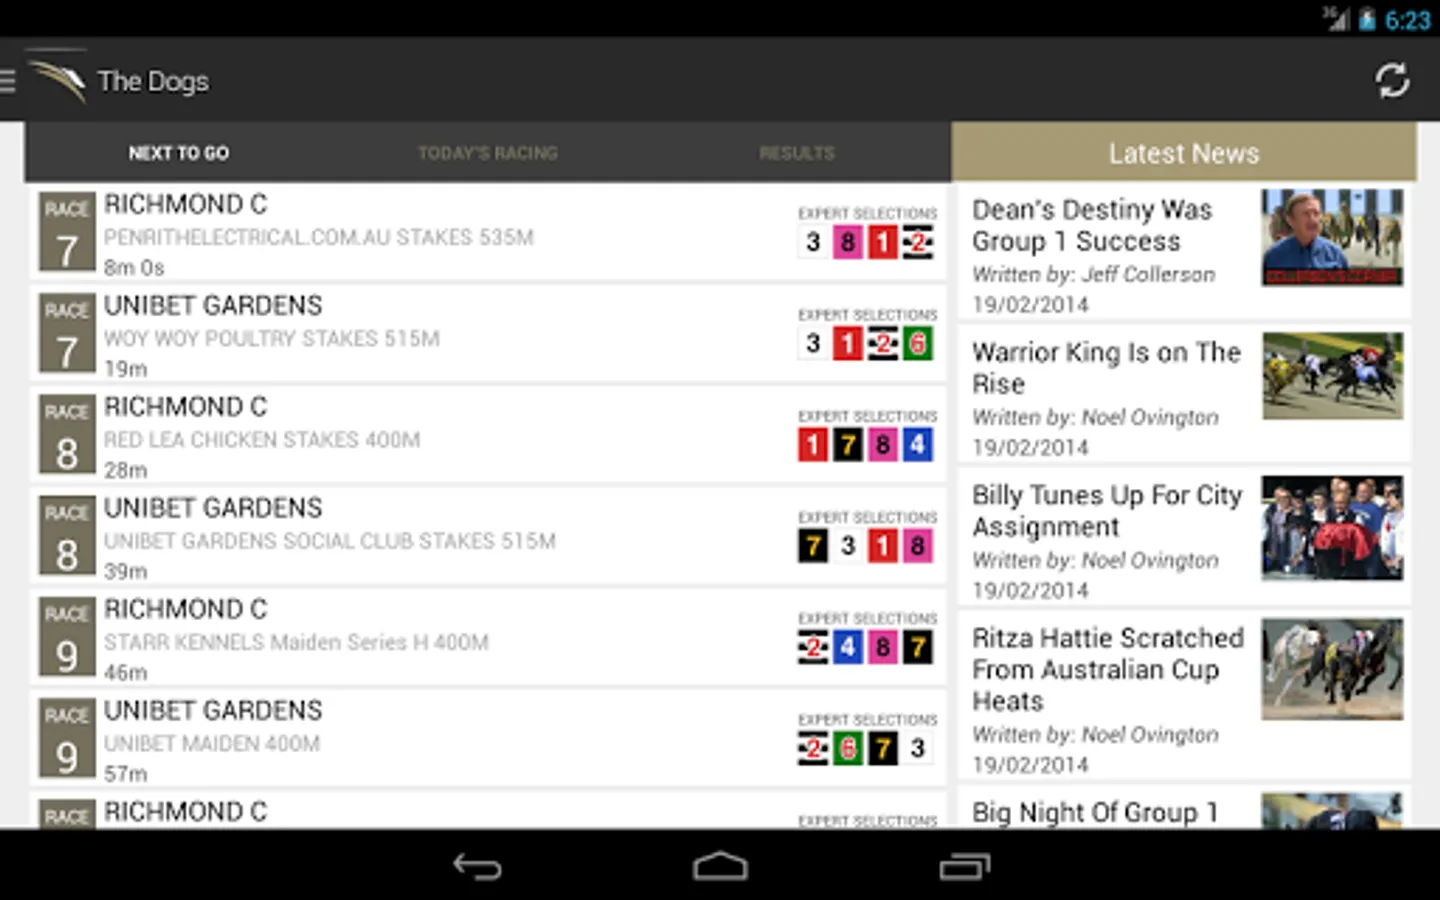Tap Race 8 badge for Richmond C

coord(67,435)
